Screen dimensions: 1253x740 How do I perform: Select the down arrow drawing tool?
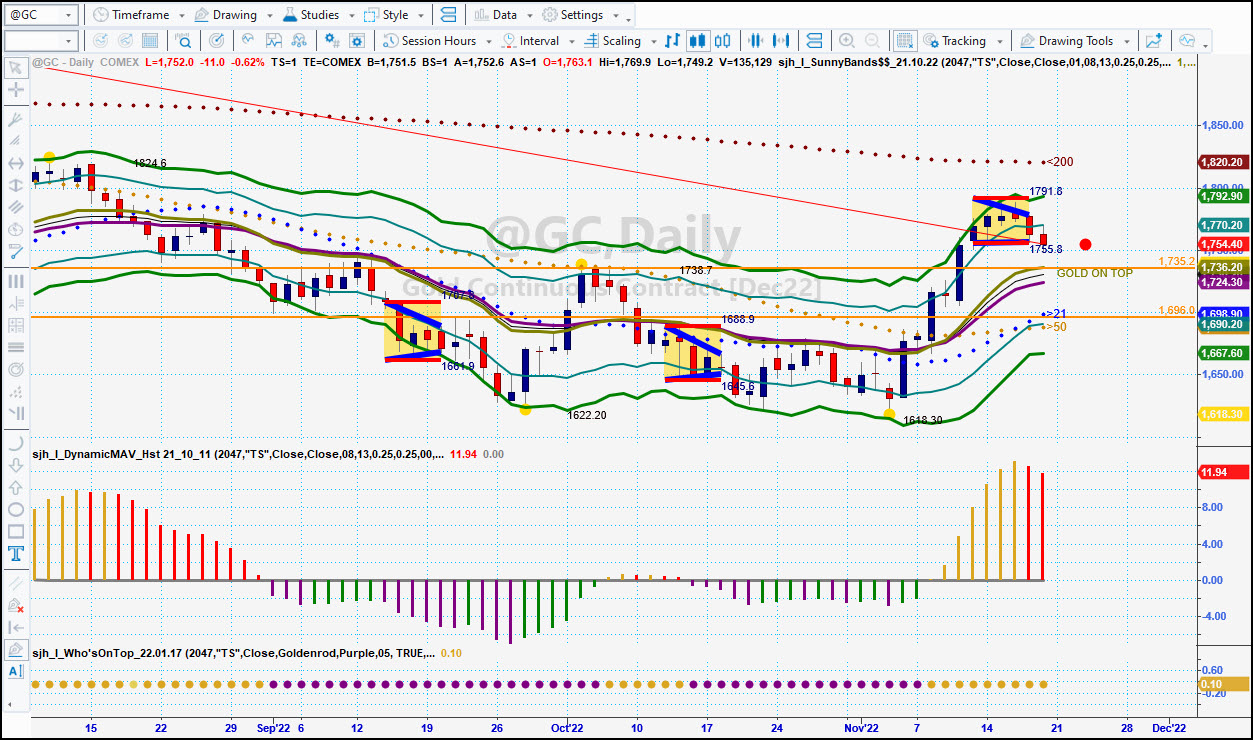(x=16, y=465)
